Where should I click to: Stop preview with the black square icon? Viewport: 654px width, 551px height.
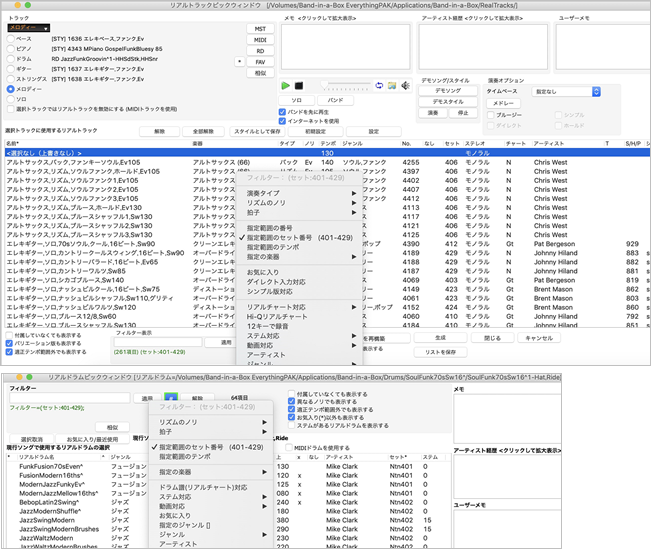[299, 86]
